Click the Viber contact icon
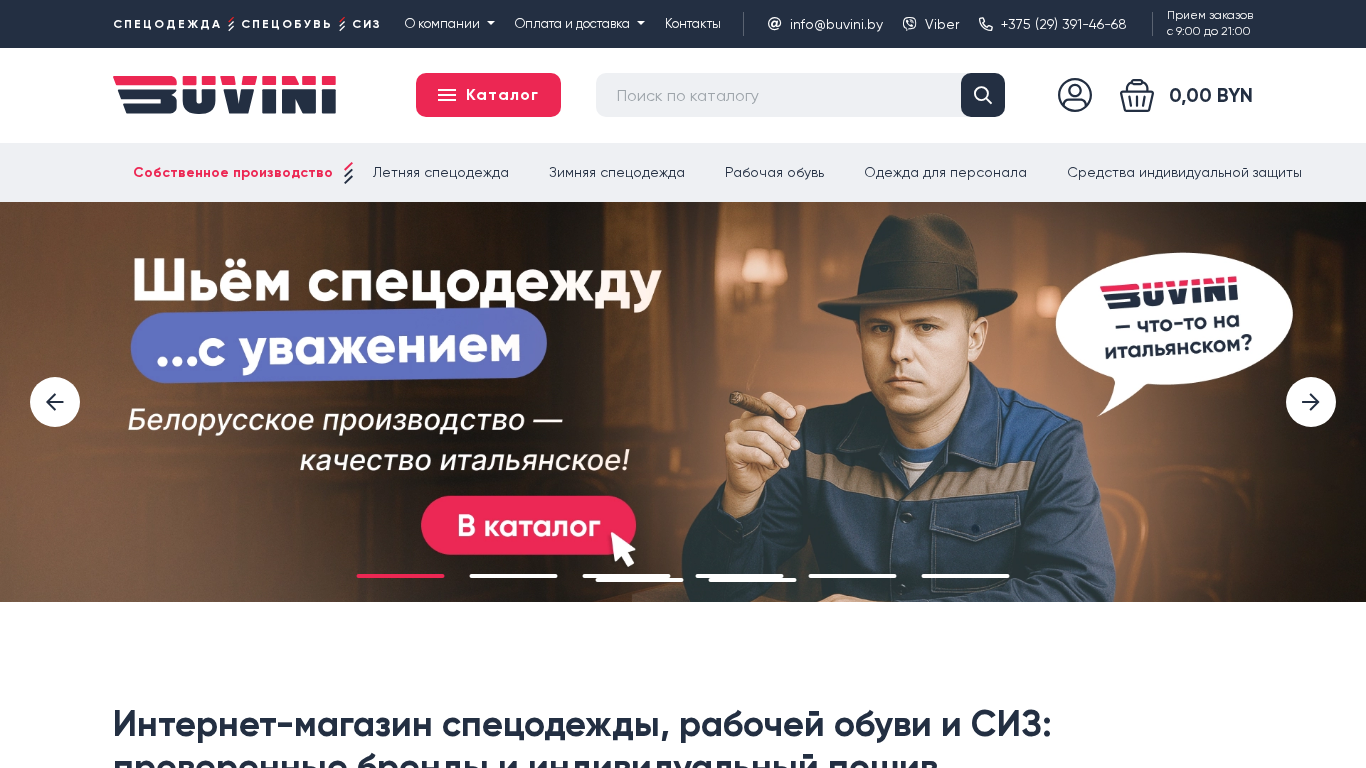1366x768 pixels. point(909,24)
